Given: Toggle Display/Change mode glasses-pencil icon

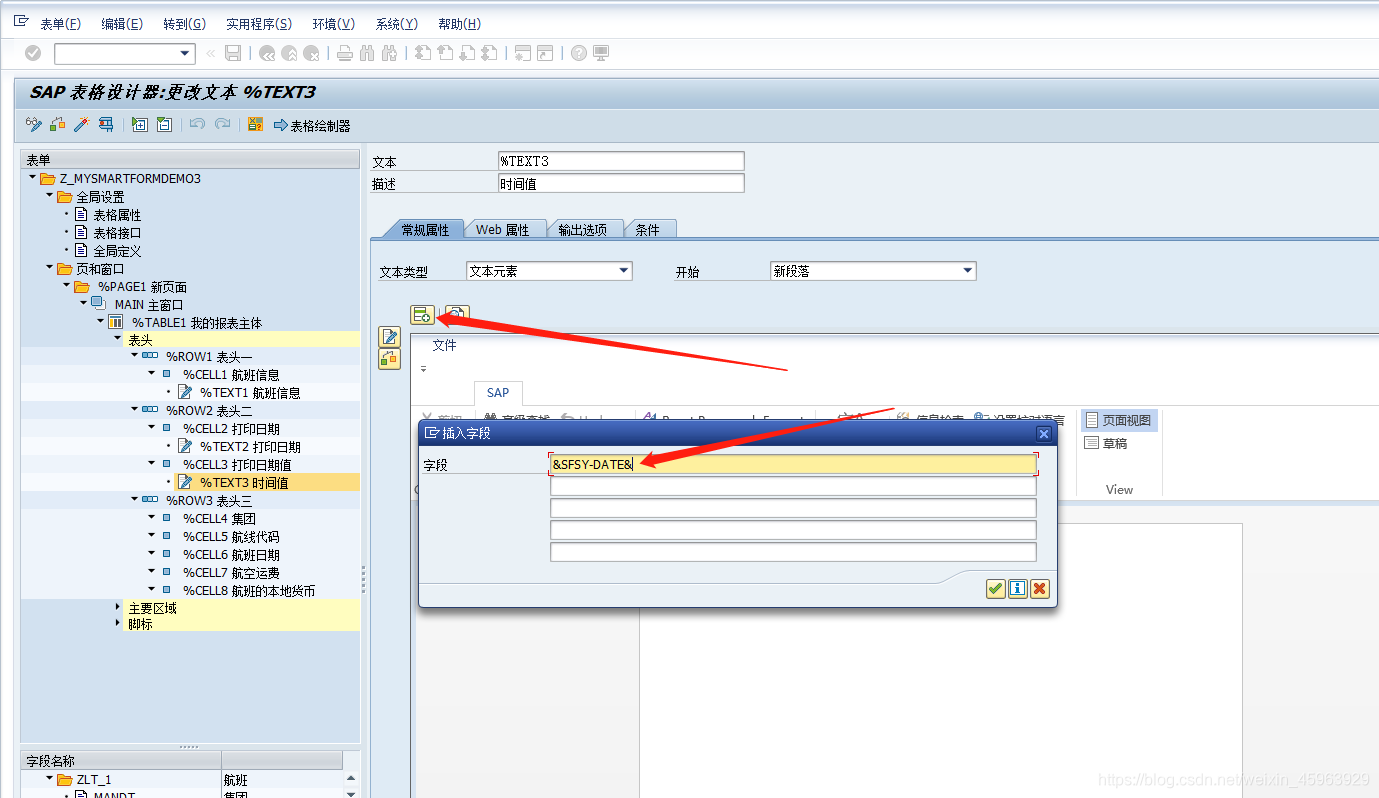Looking at the screenshot, I should click(x=34, y=125).
